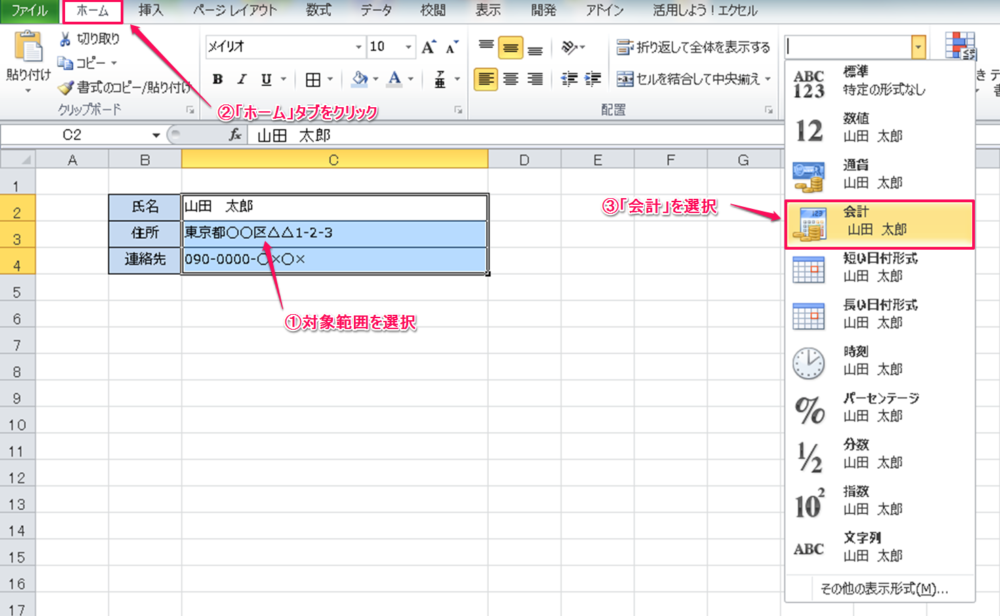Image resolution: width=1000 pixels, height=616 pixels.
Task: Open the データ (Data) tab
Action: coord(376,11)
